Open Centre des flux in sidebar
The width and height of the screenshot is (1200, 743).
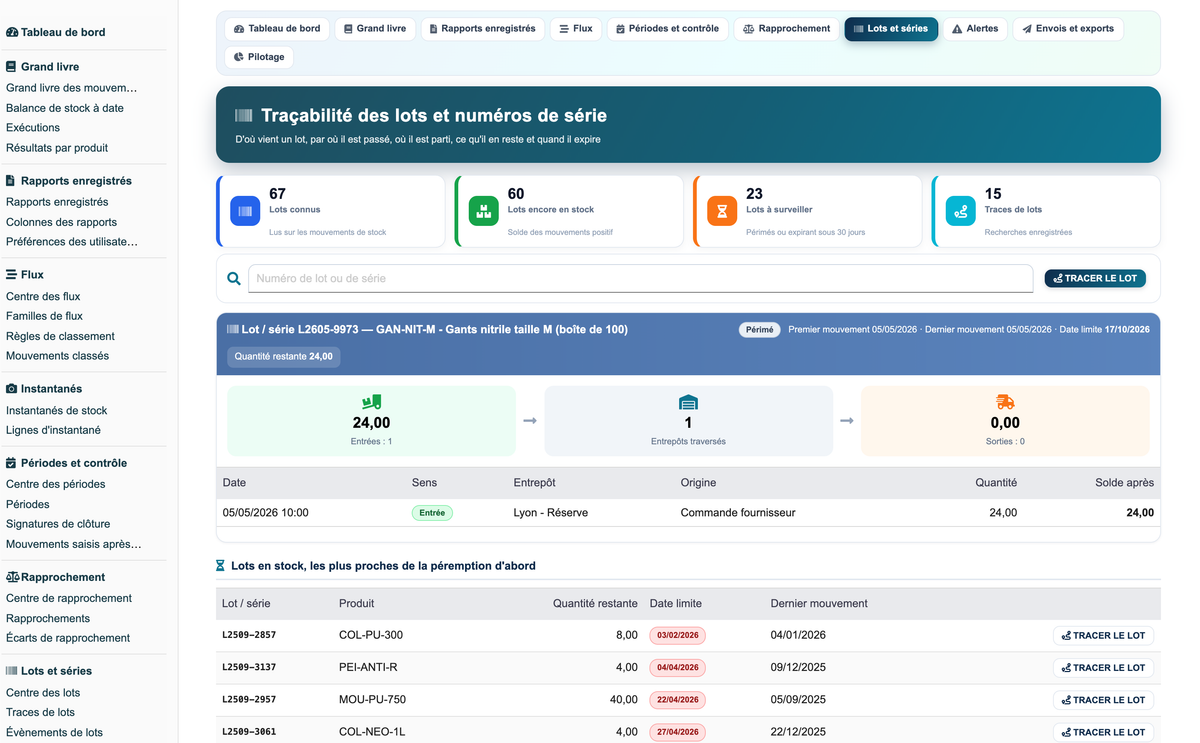[x=43, y=296]
